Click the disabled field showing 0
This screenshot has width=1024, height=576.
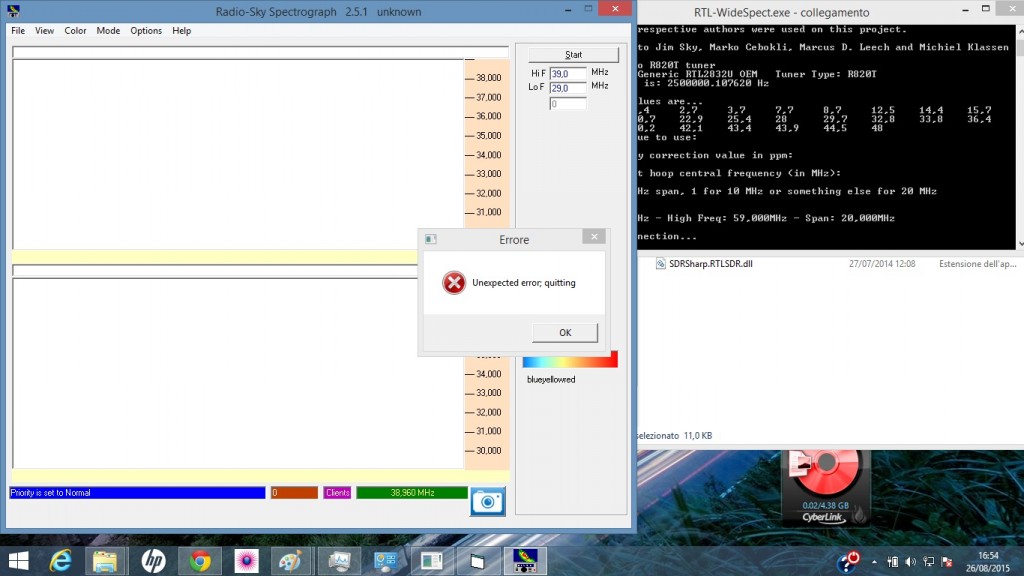click(x=568, y=103)
